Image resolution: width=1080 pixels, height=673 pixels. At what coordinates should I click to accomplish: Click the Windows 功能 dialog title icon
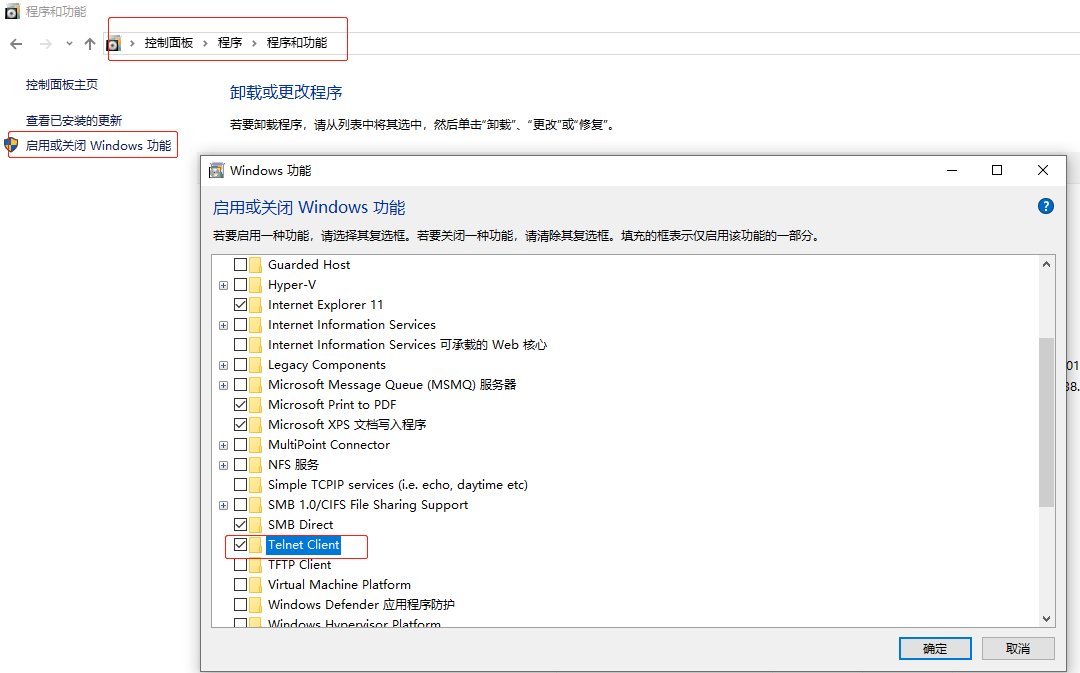pos(216,170)
